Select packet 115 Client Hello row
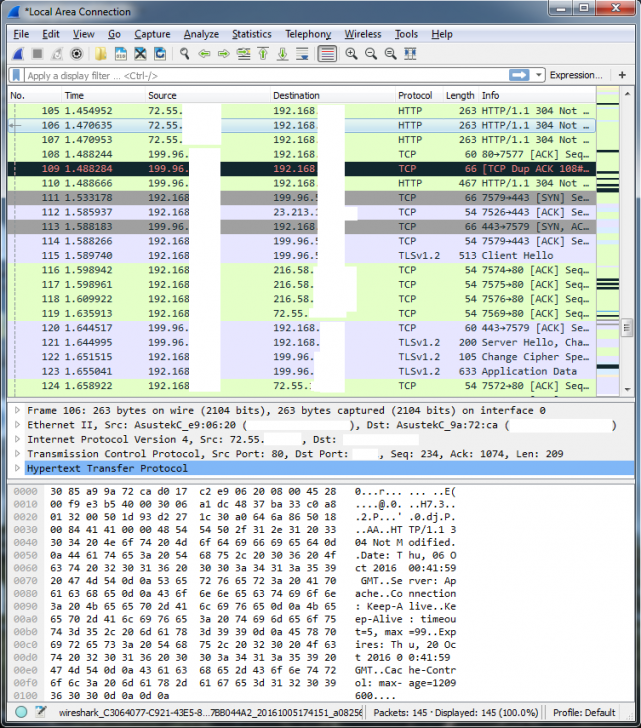641x728 pixels. [x=302, y=255]
